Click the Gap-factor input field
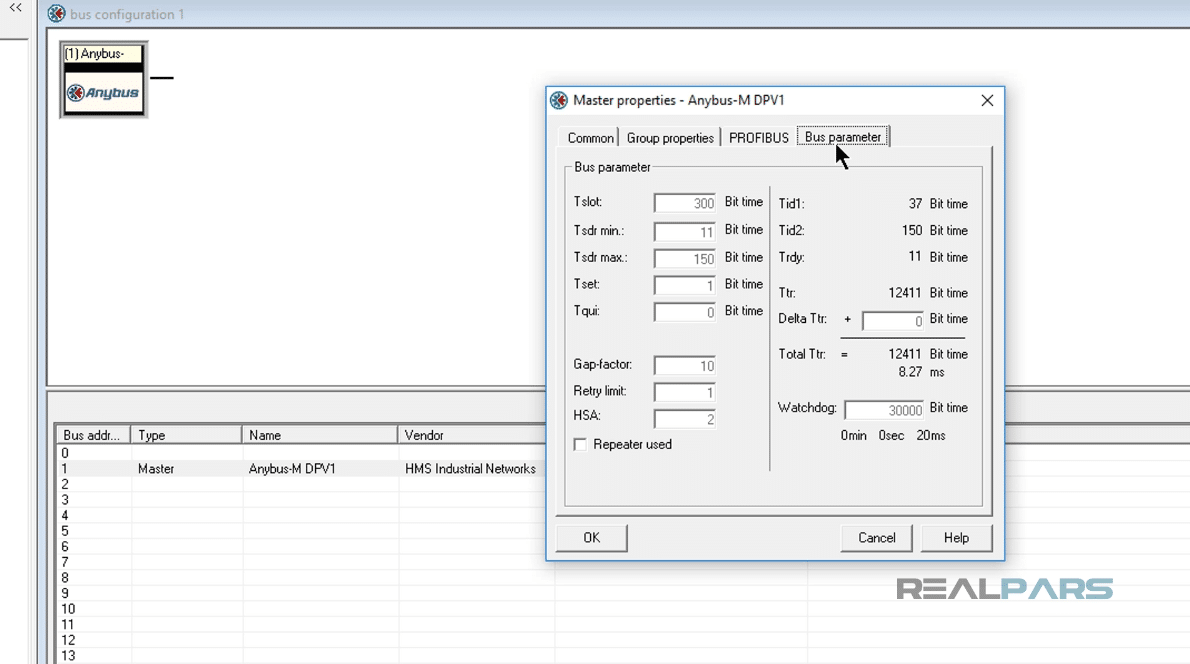 [684, 366]
